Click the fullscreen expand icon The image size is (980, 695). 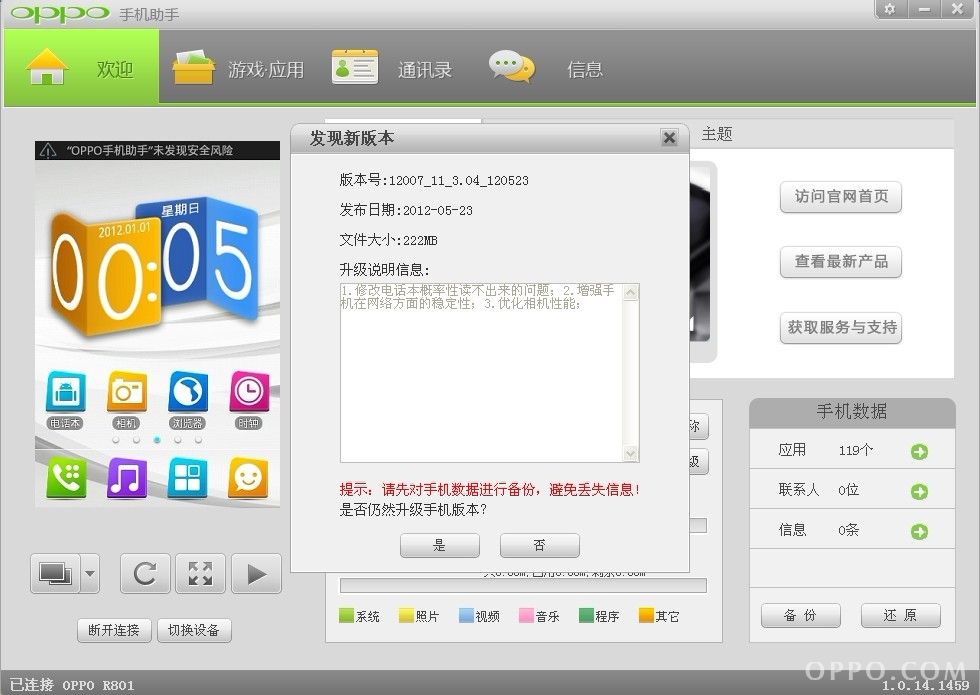click(201, 573)
